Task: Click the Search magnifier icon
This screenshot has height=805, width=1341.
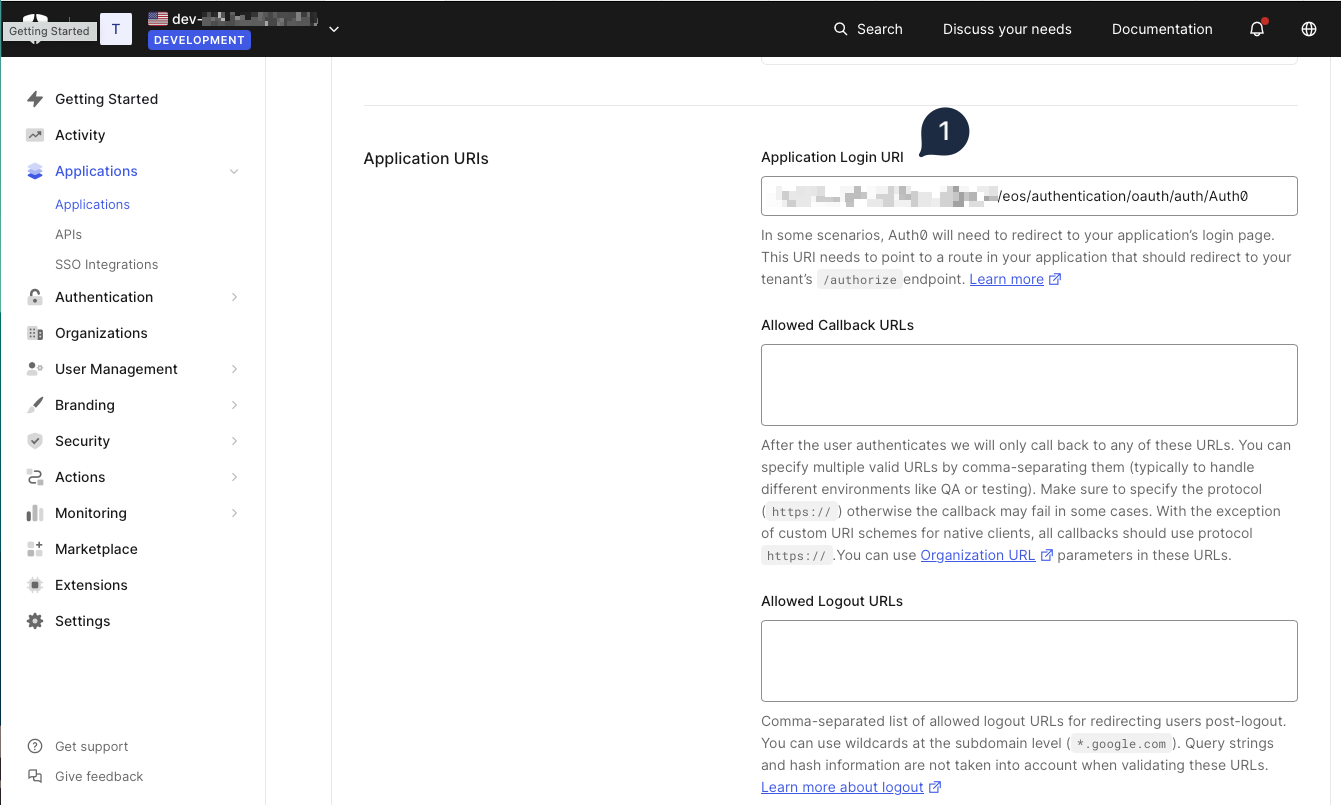Action: tap(841, 29)
